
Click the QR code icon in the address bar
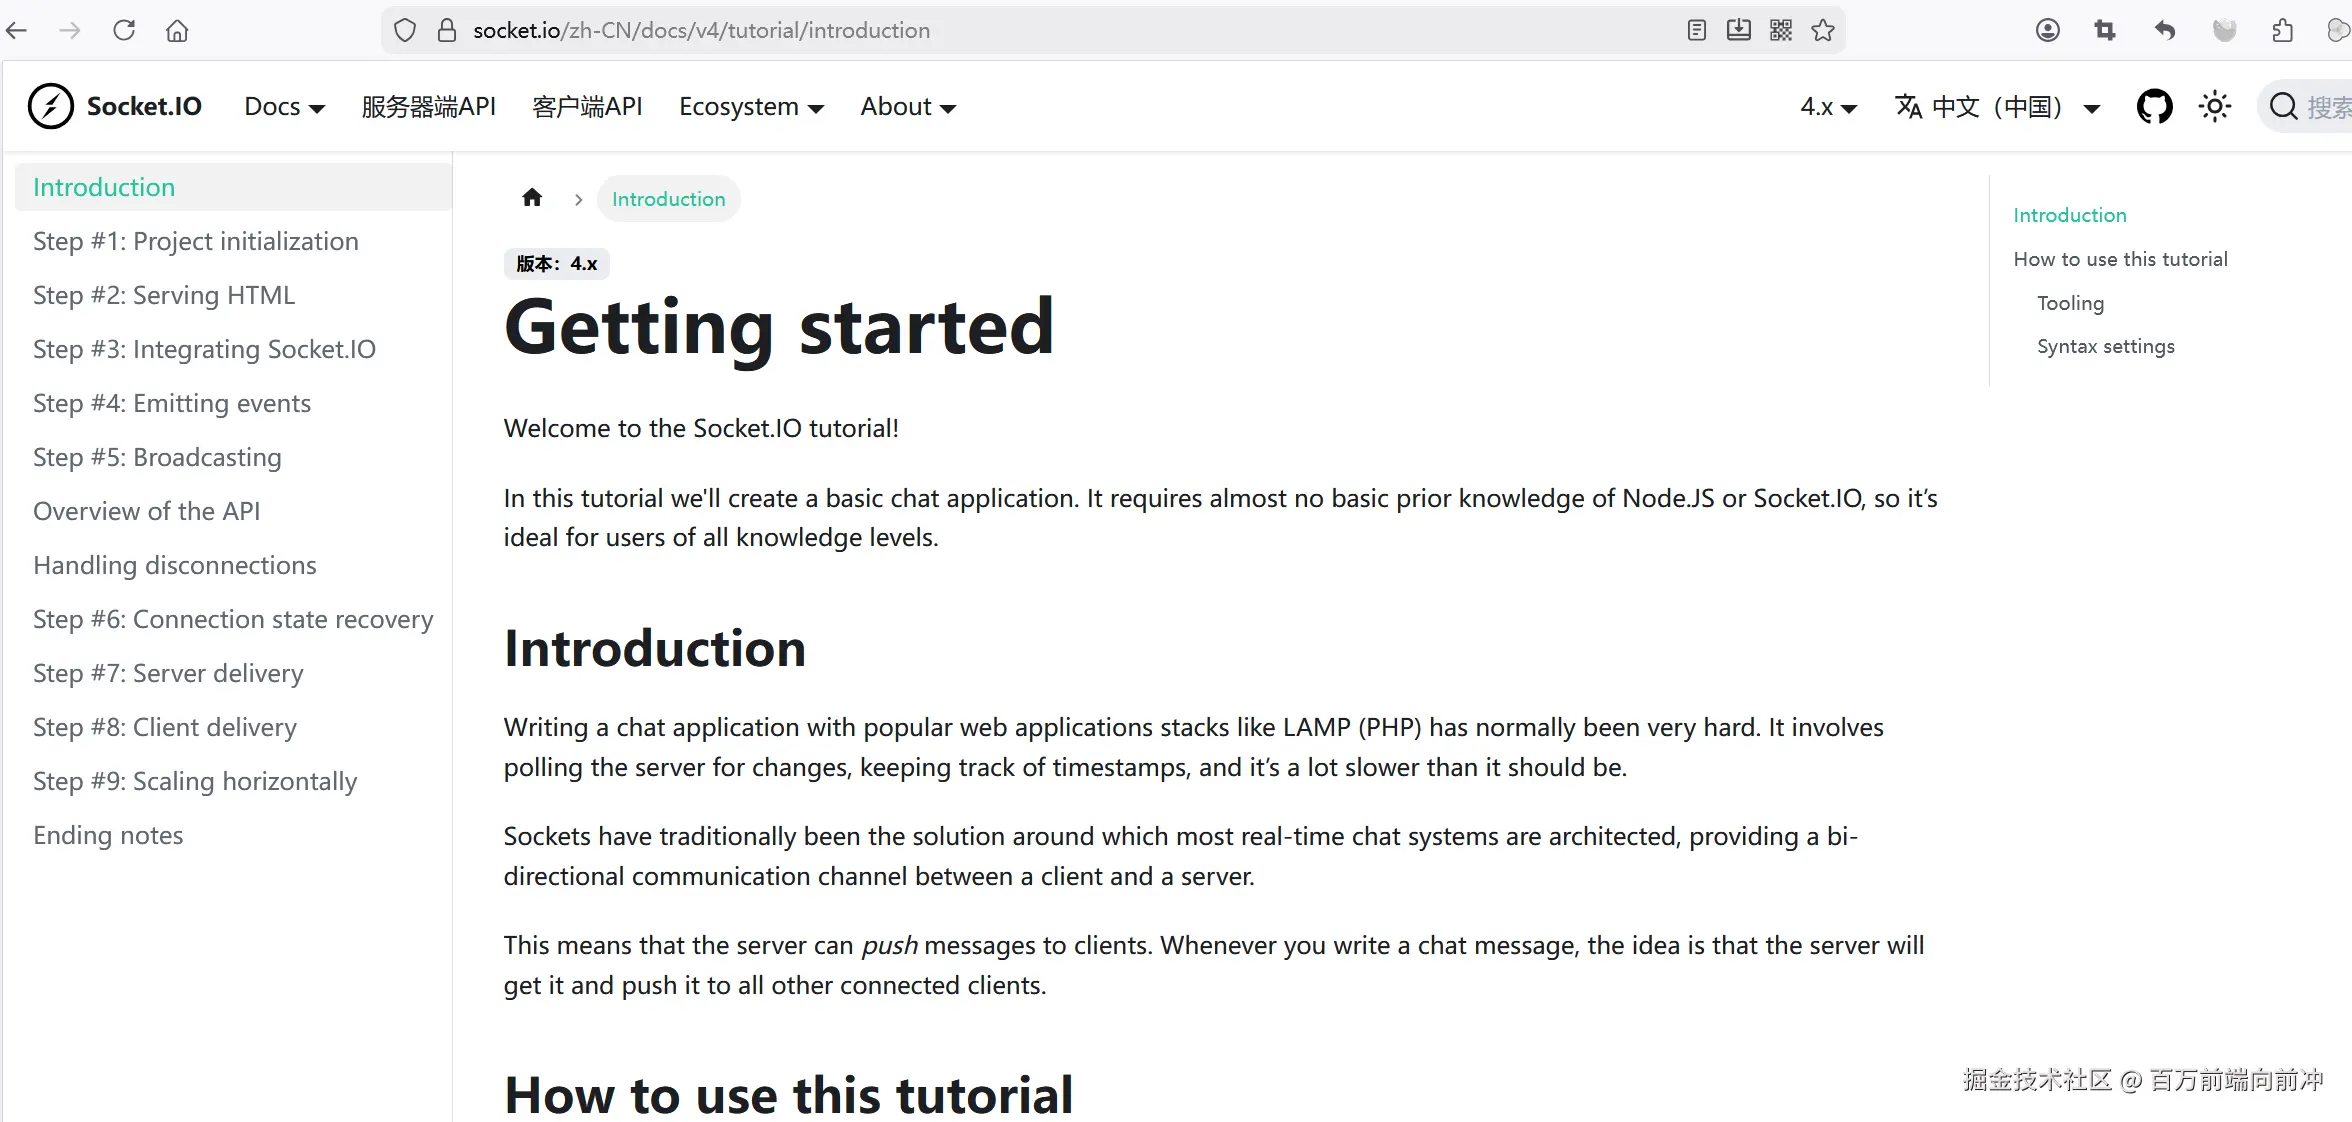tap(1781, 30)
